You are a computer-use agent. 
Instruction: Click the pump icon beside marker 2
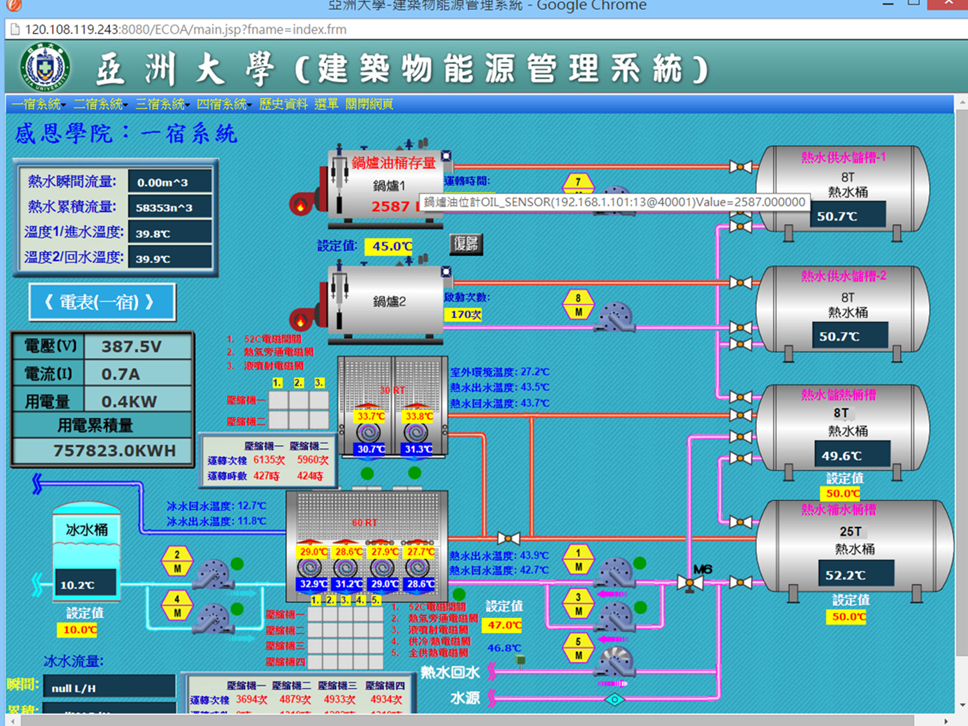213,574
